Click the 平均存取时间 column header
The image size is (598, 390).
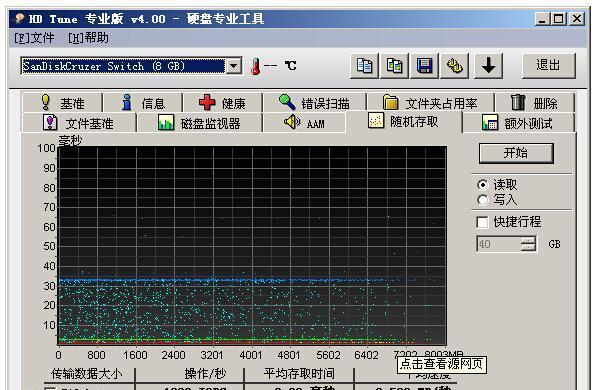click(x=299, y=374)
